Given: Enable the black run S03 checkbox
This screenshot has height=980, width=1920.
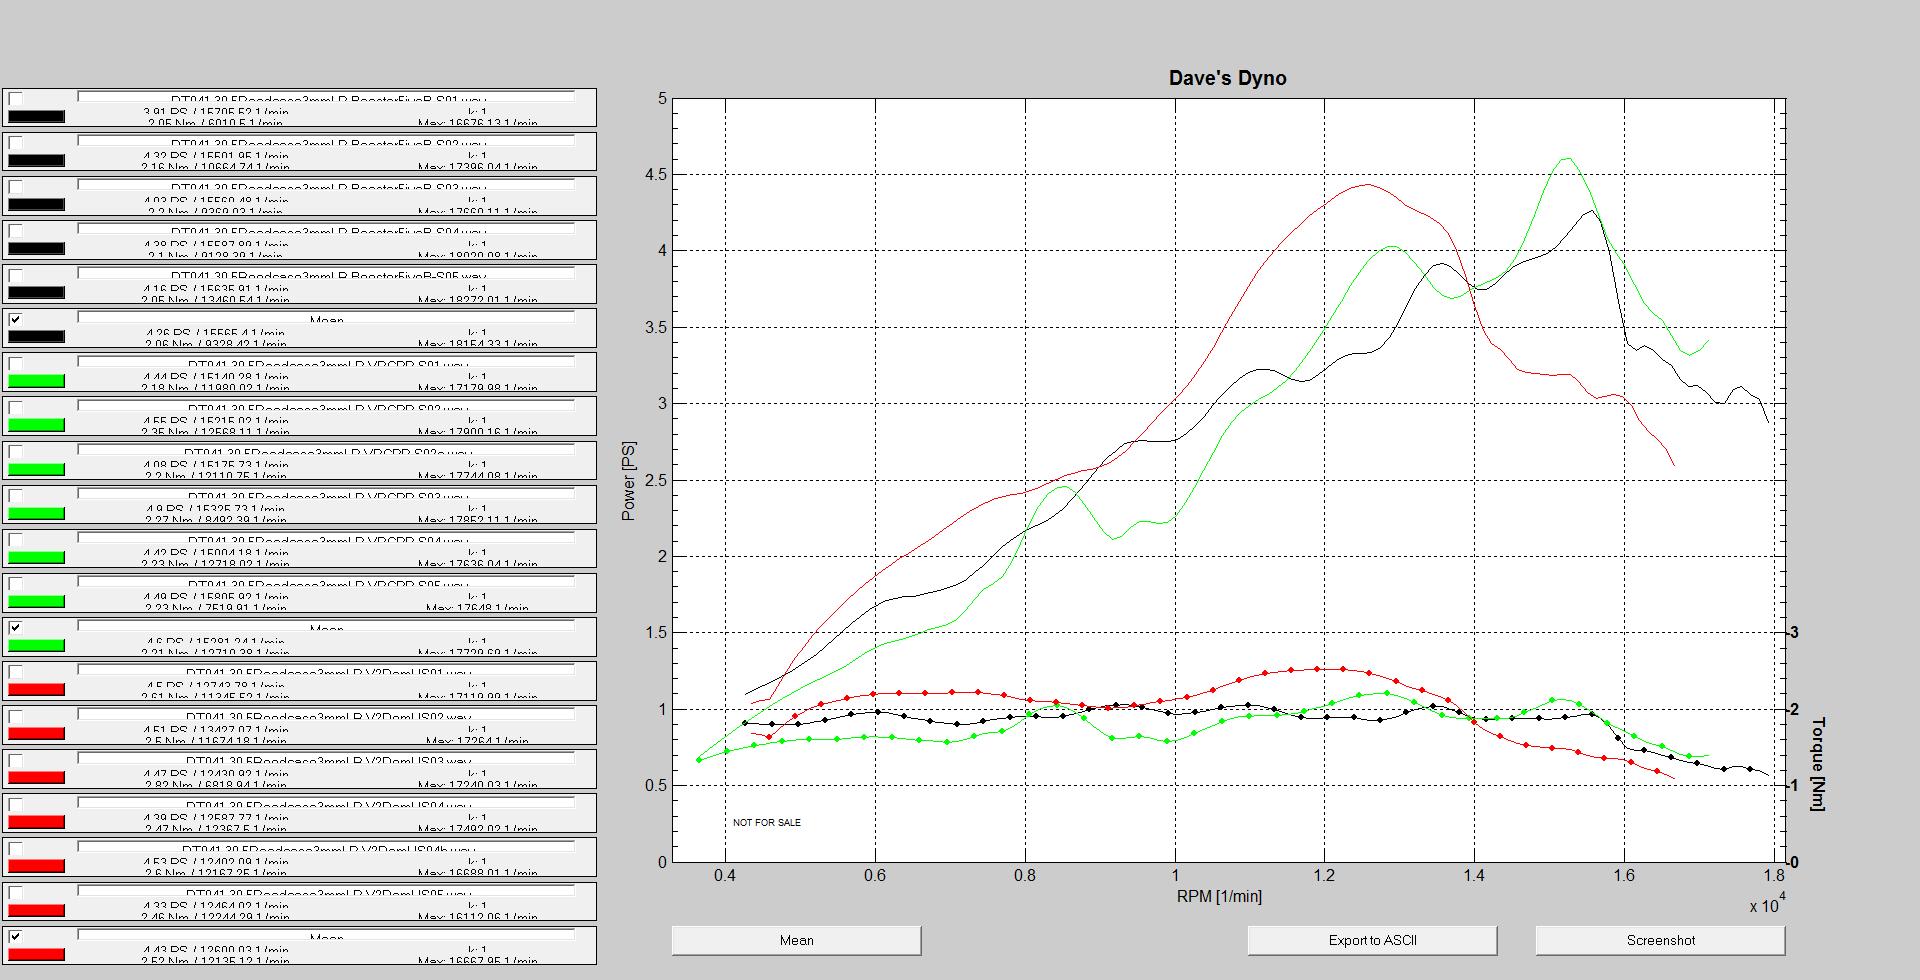Looking at the screenshot, I should (x=15, y=187).
